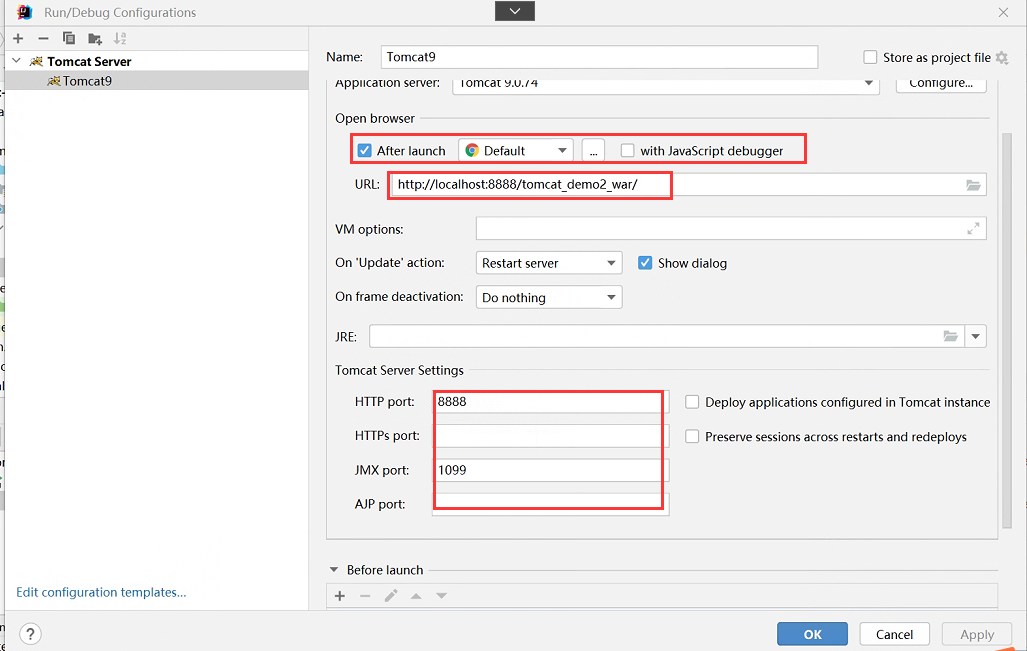Click the IntelliJ icon in title bar

point(24,12)
